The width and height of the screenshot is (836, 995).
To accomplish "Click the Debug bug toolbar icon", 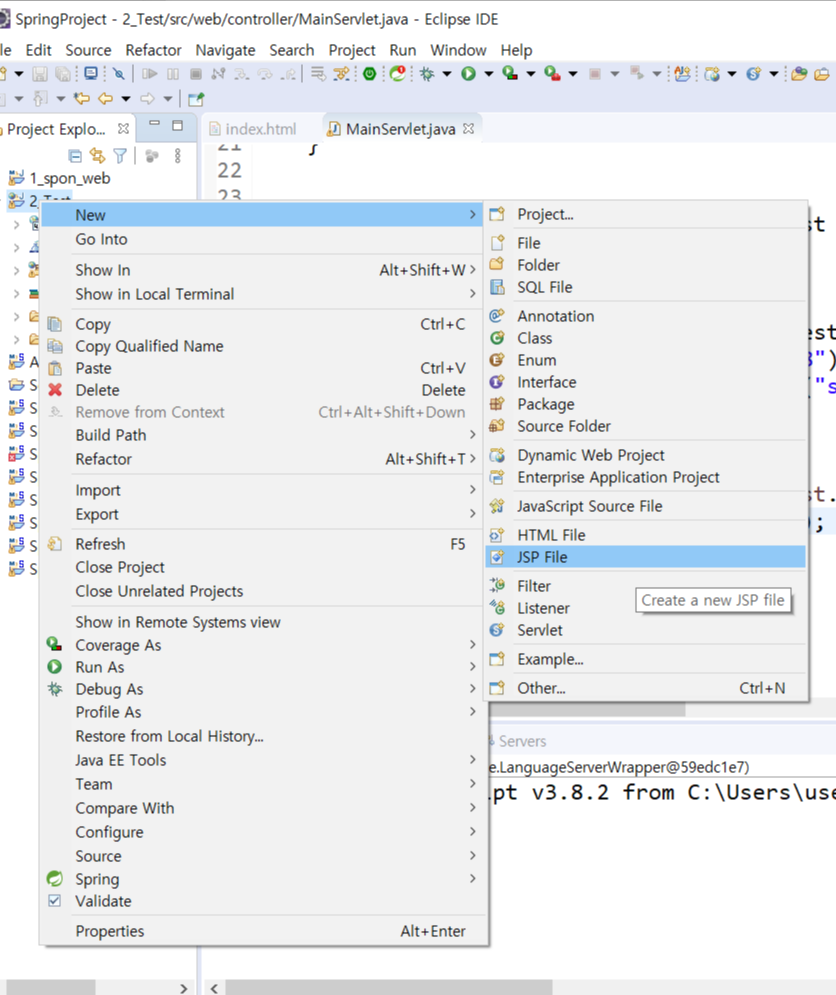I will tap(427, 74).
